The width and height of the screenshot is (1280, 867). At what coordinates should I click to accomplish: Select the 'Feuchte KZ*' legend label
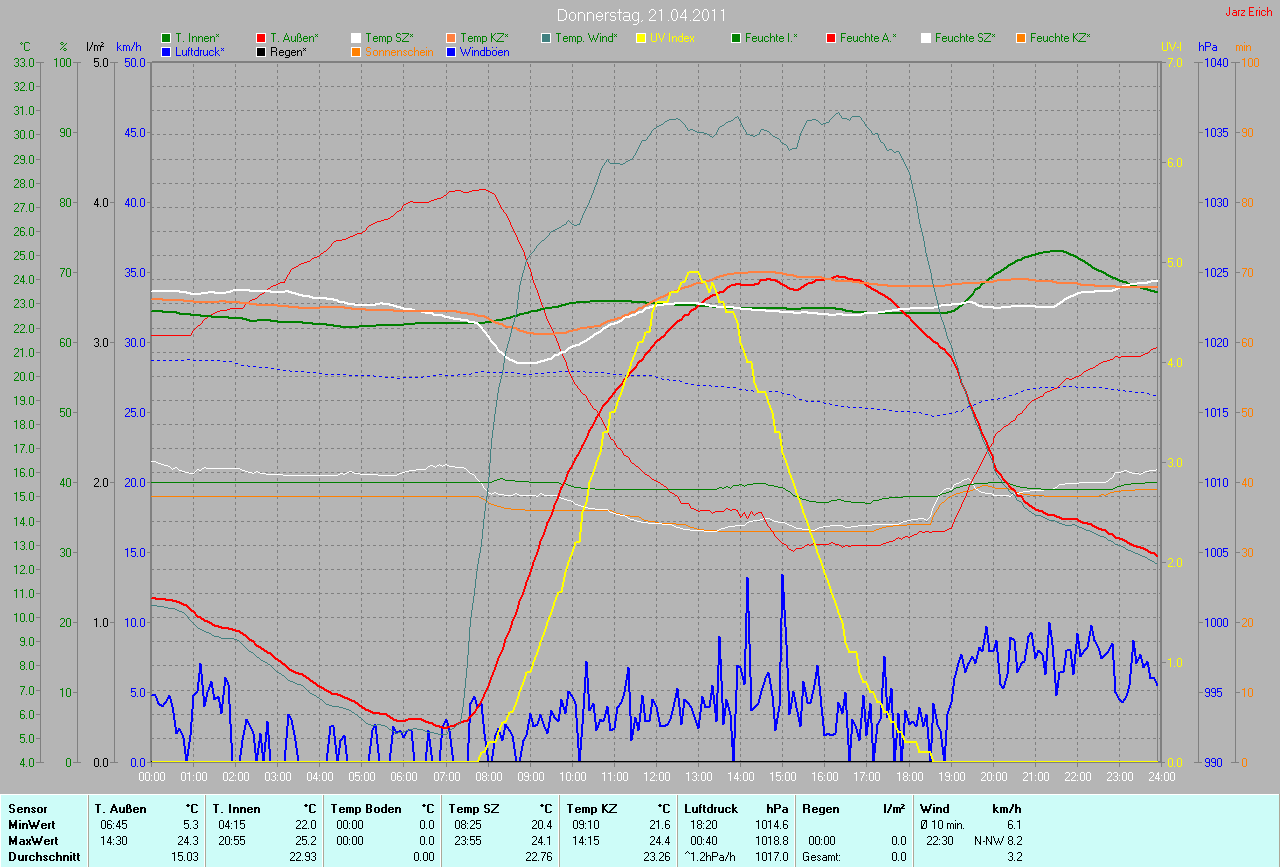(x=1060, y=37)
